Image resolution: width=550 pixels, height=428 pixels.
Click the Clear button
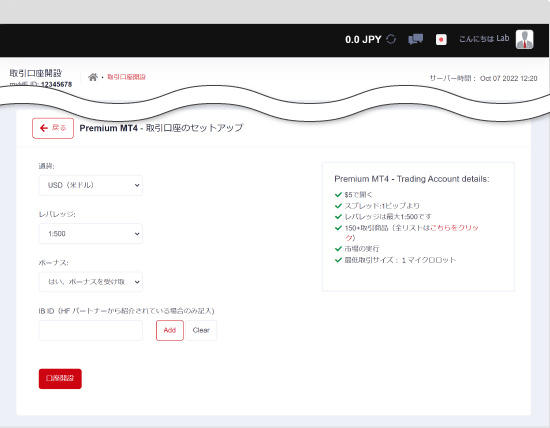pyautogui.click(x=201, y=330)
